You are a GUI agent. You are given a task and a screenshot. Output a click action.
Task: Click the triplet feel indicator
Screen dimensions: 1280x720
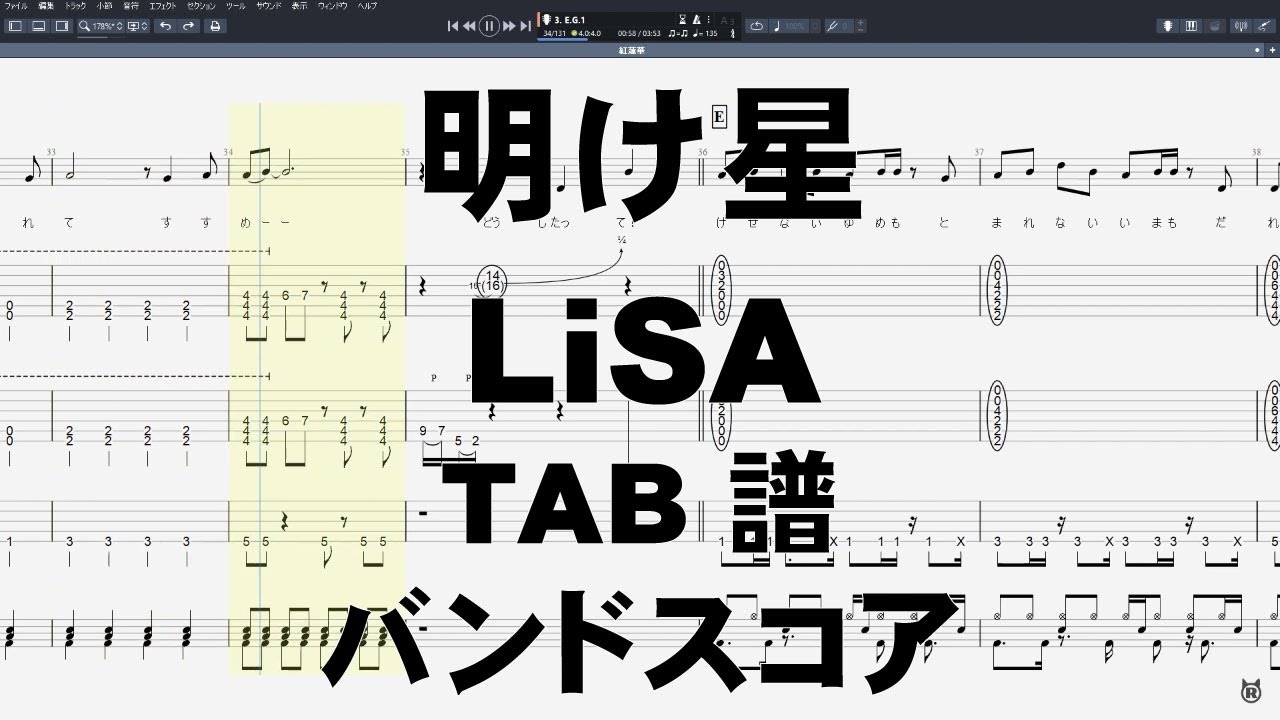tap(677, 33)
